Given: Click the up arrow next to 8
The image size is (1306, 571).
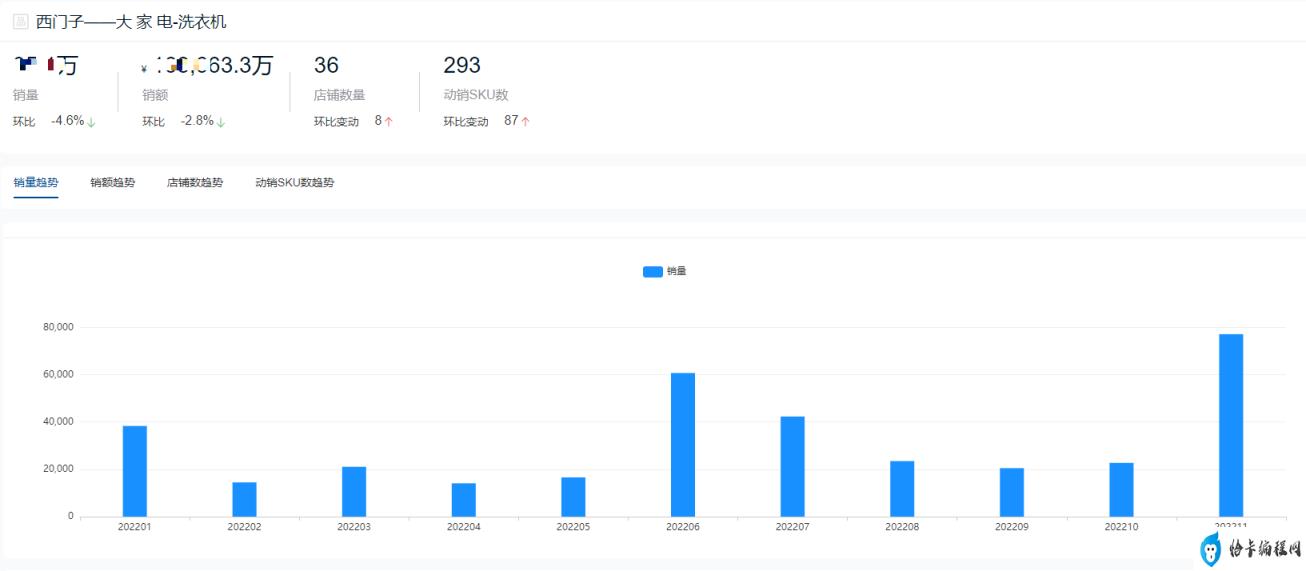Looking at the screenshot, I should point(389,122).
